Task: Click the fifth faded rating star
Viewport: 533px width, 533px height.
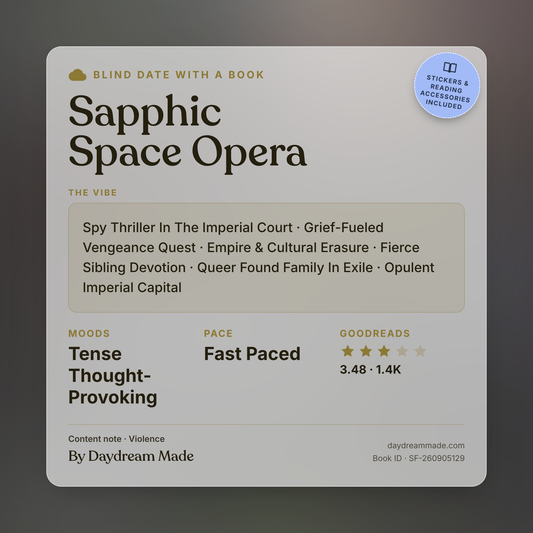Action: click(420, 351)
